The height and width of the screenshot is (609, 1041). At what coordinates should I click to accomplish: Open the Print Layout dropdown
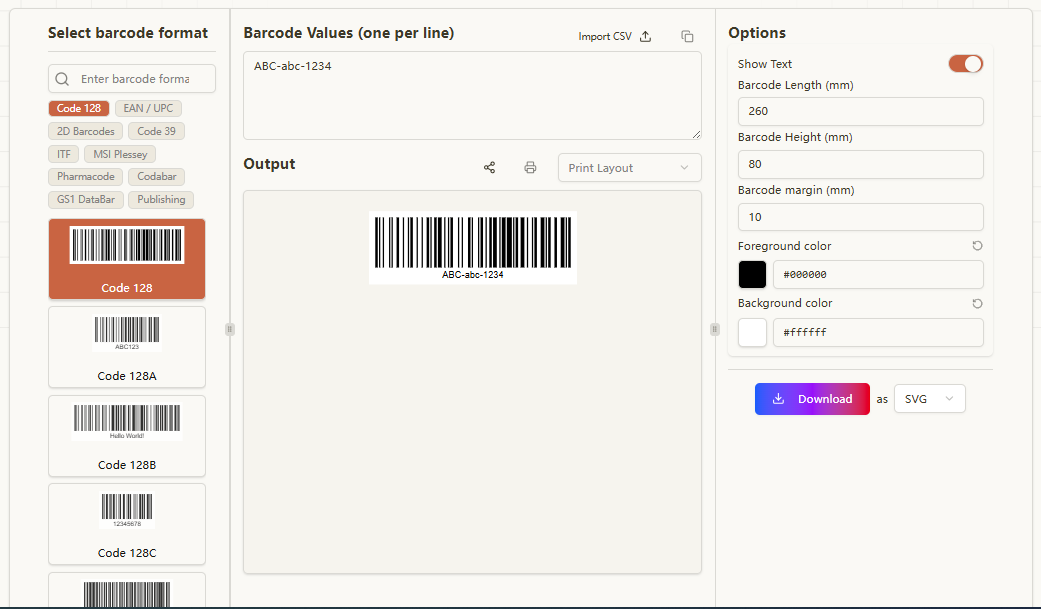(629, 167)
